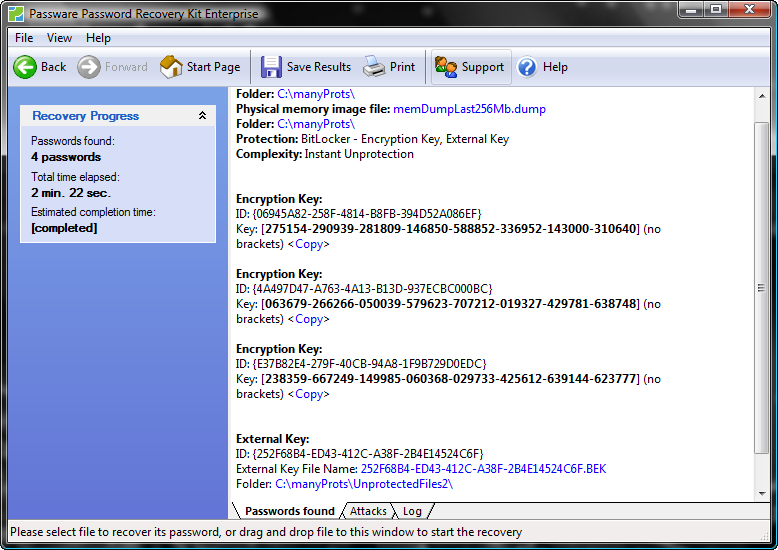Switch to the Passwords found tab

[x=290, y=511]
